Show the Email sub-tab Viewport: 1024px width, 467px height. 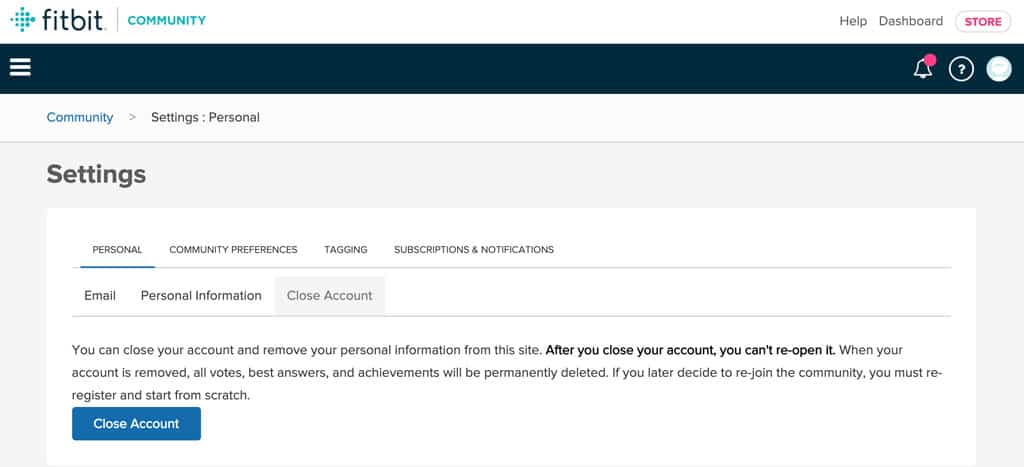pyautogui.click(x=100, y=295)
